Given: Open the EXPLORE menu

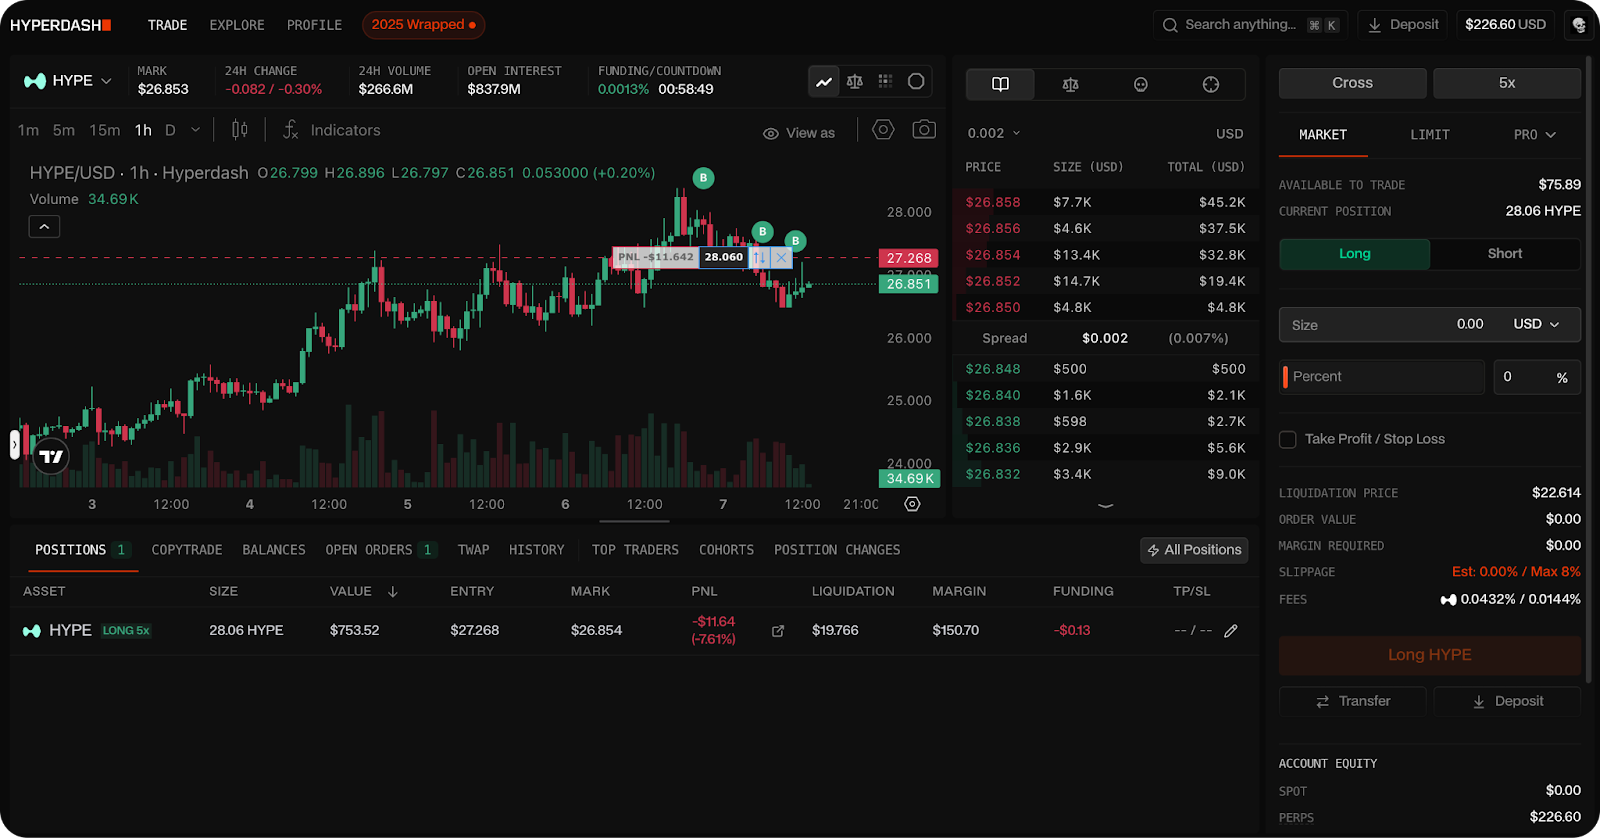Looking at the screenshot, I should [237, 25].
